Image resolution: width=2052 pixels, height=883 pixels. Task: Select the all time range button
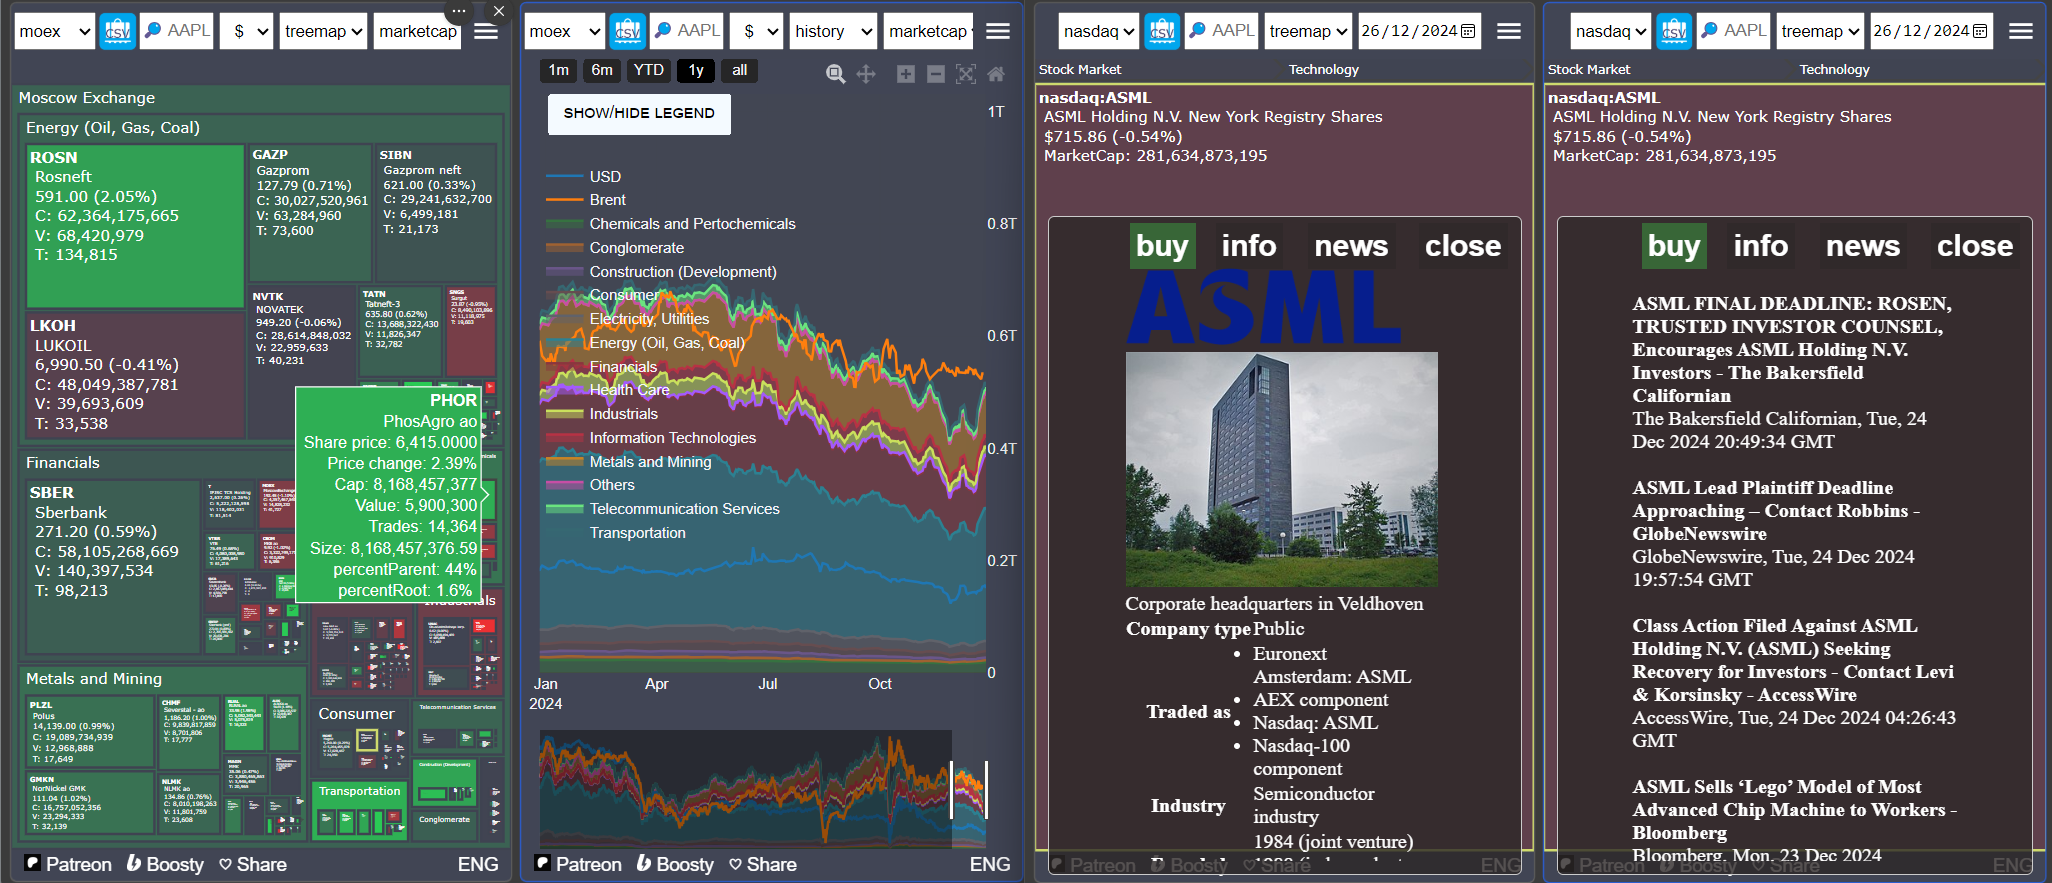pos(739,70)
